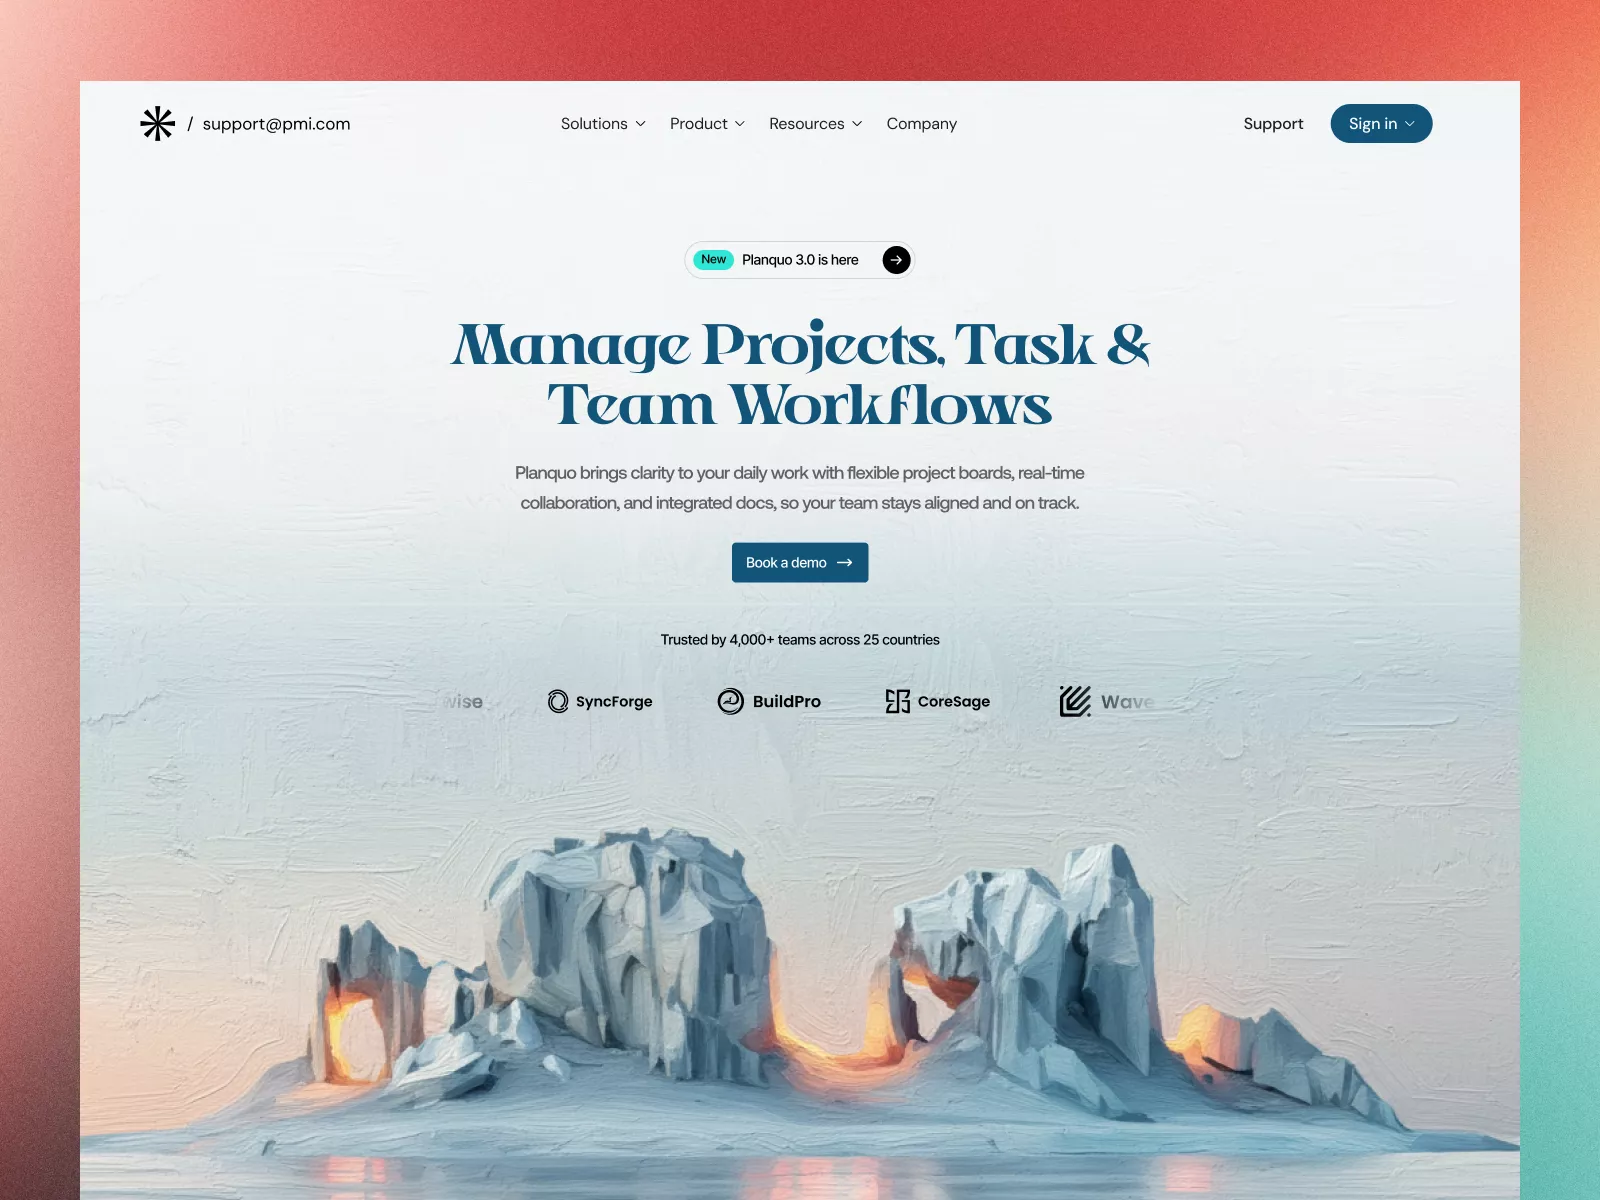Click the CoreSage logo icon
The height and width of the screenshot is (1200, 1600).
[897, 702]
